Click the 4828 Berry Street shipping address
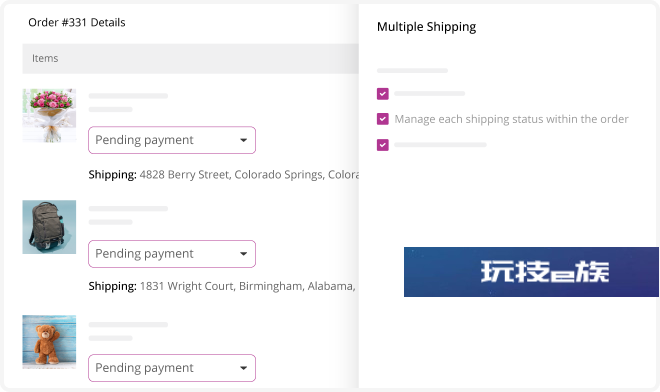This screenshot has height=392, width=660. tap(249, 175)
